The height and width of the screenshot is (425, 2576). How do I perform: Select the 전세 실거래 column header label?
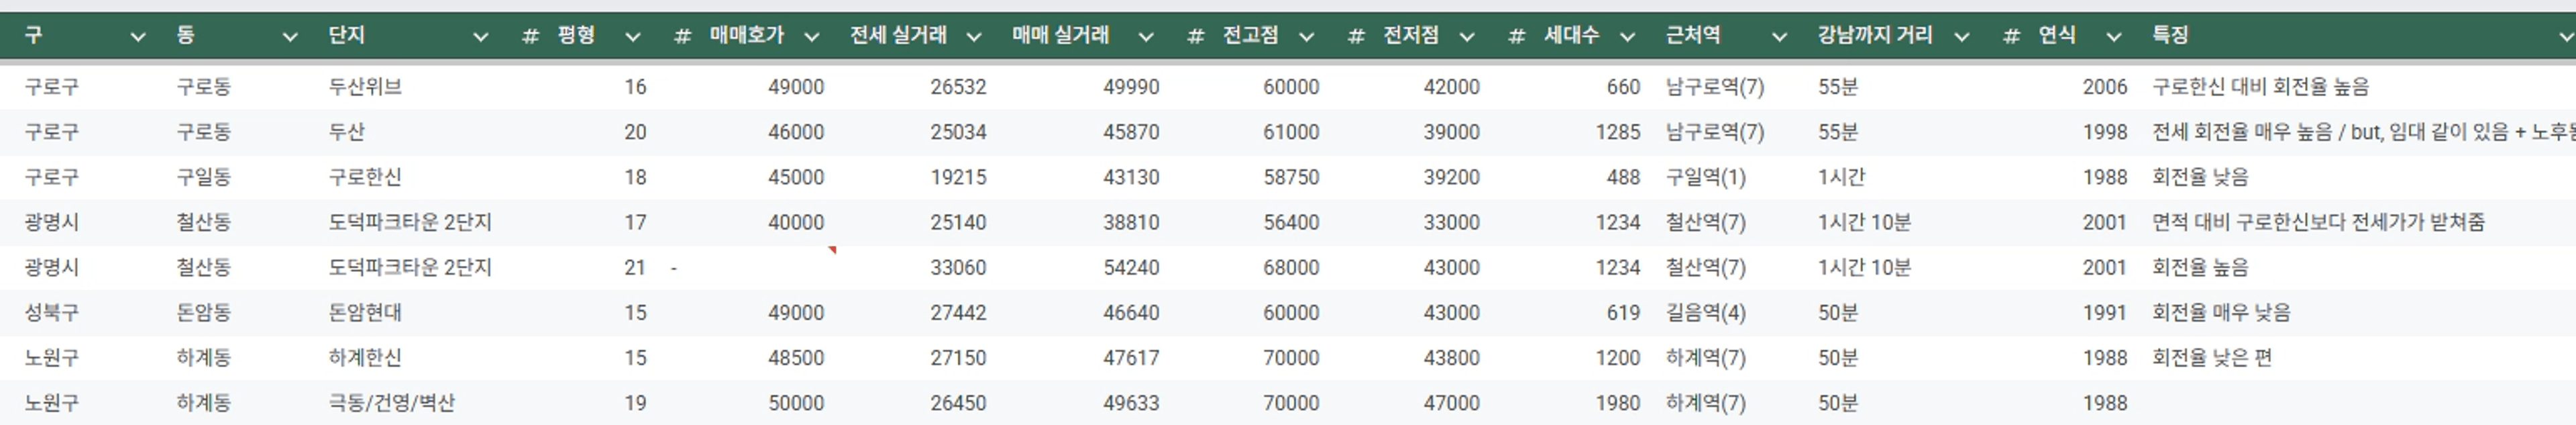click(x=898, y=35)
